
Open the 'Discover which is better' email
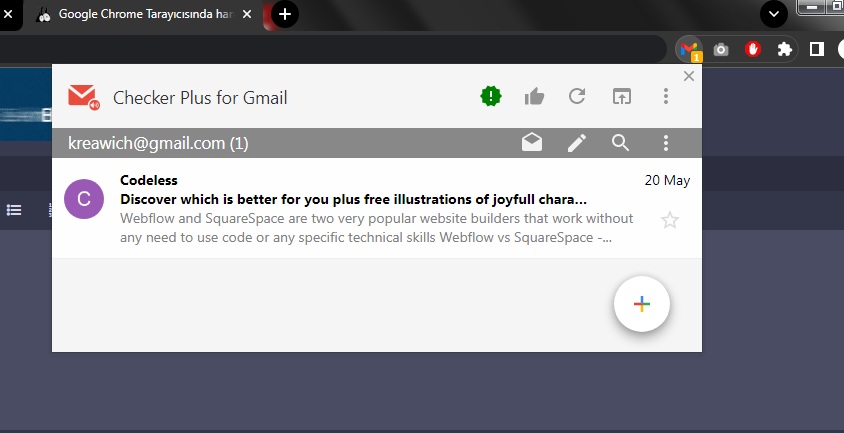tap(353, 199)
